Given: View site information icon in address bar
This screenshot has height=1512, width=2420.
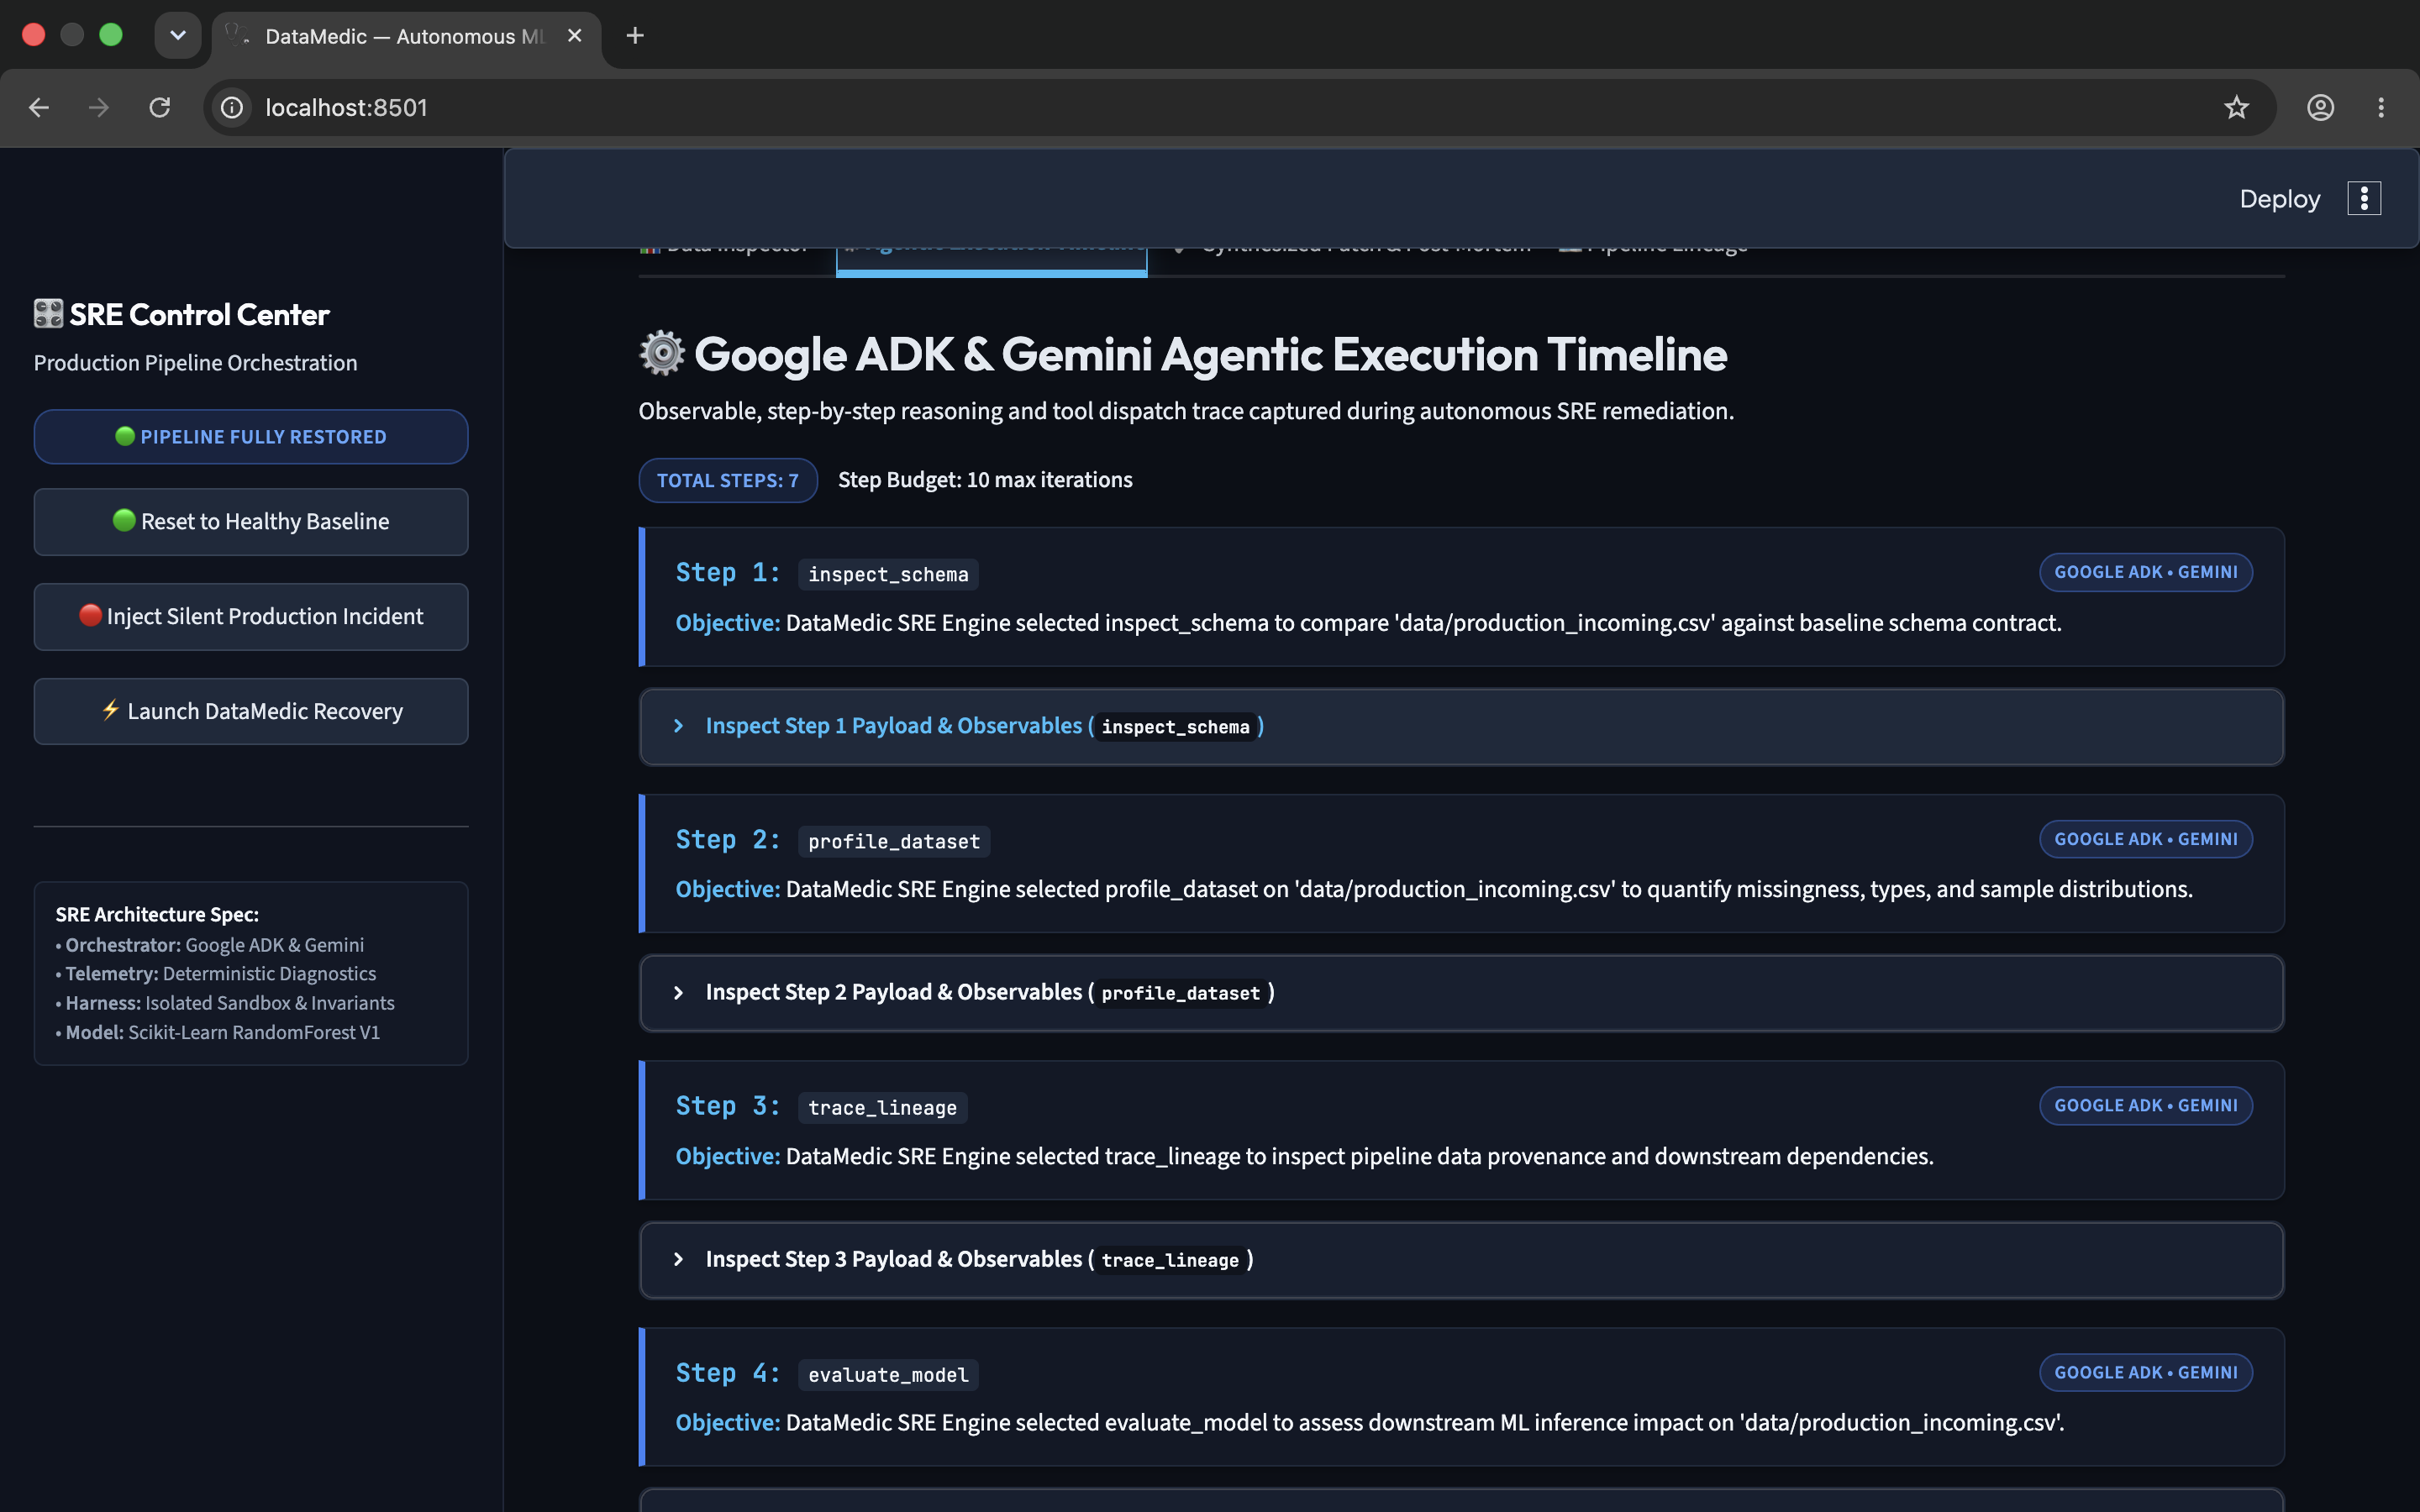Looking at the screenshot, I should 232,107.
